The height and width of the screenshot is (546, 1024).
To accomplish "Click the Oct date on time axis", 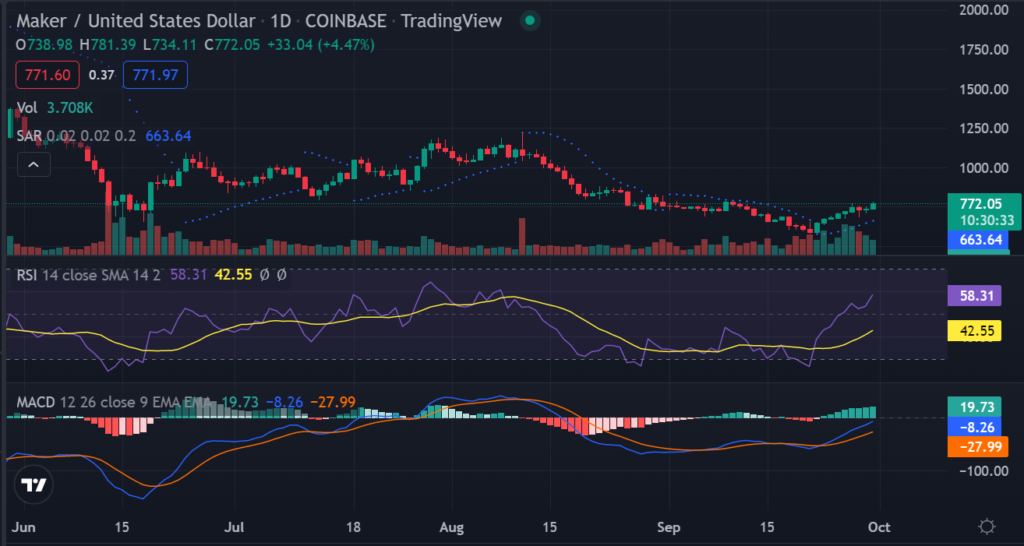I will pyautogui.click(x=877, y=526).
